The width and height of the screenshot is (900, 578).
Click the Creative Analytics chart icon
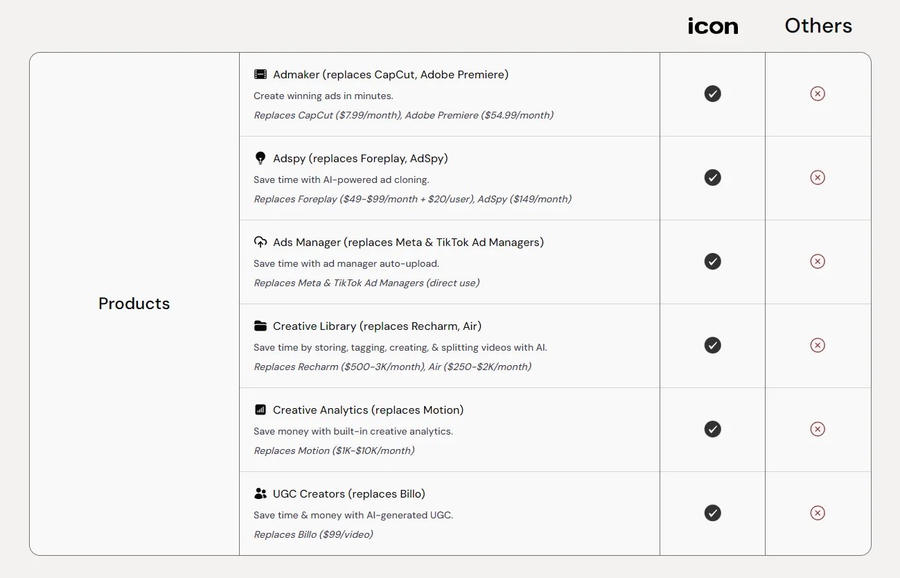click(x=260, y=410)
